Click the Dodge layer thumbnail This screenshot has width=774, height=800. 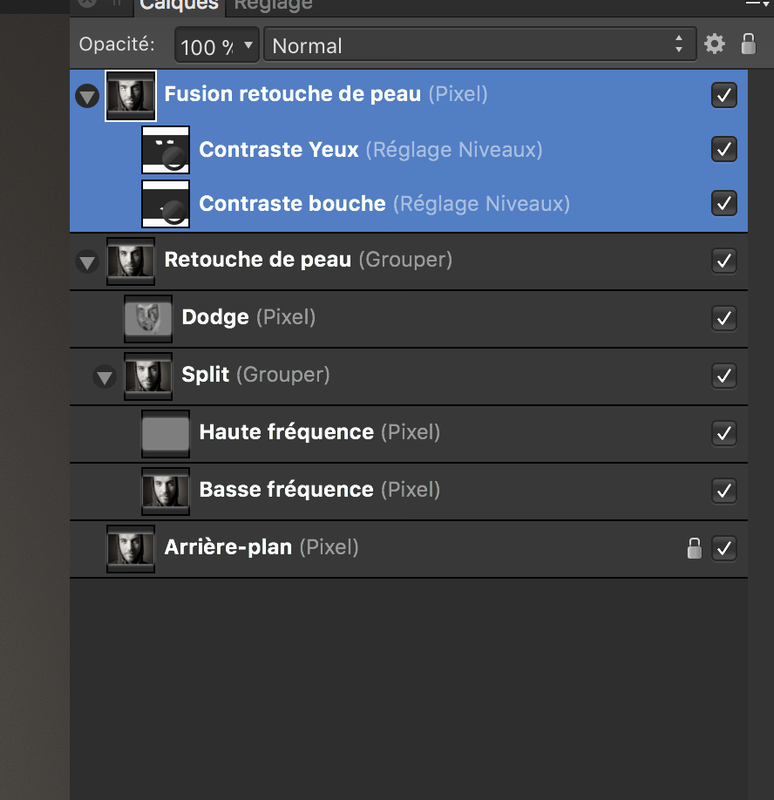(x=148, y=318)
